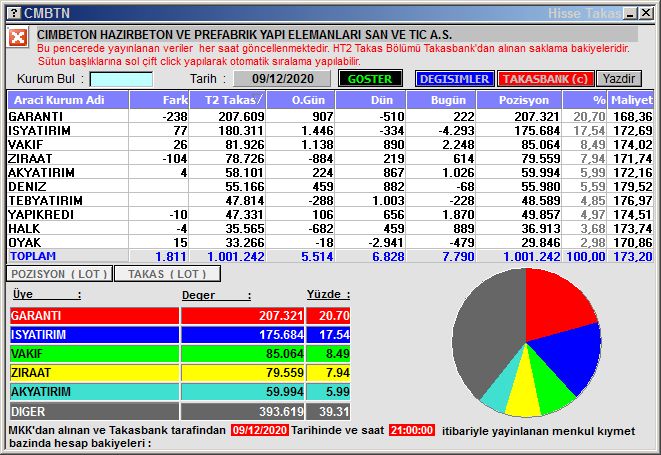Print with the Yazdir button

pyautogui.click(x=618, y=79)
